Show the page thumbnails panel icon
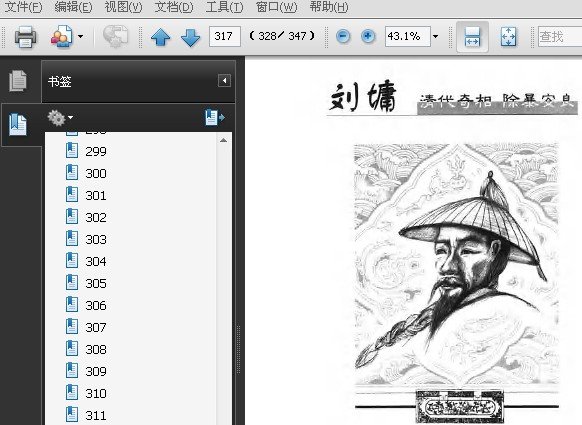582x425 pixels. tap(18, 81)
